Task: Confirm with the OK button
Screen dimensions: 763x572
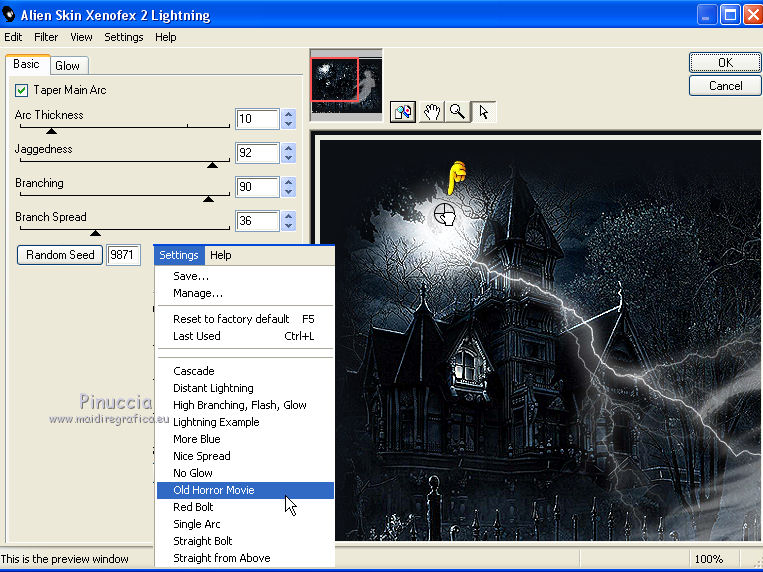Action: point(725,62)
